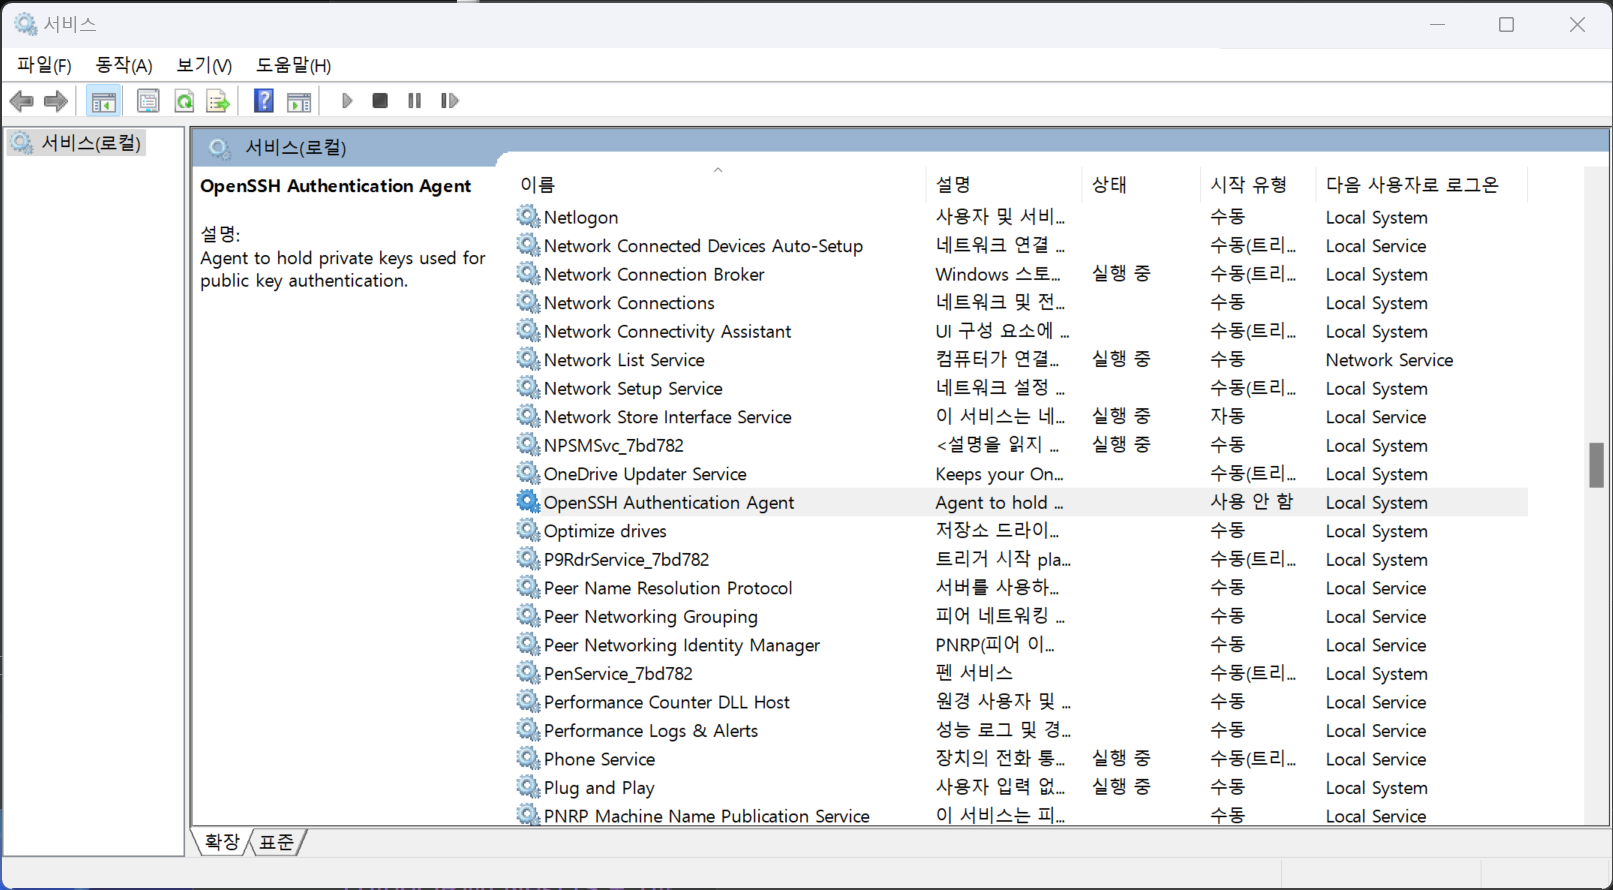Viewport: 1613px width, 890px height.
Task: Click the gear icon beside Network Connection Broker
Action: 528,273
